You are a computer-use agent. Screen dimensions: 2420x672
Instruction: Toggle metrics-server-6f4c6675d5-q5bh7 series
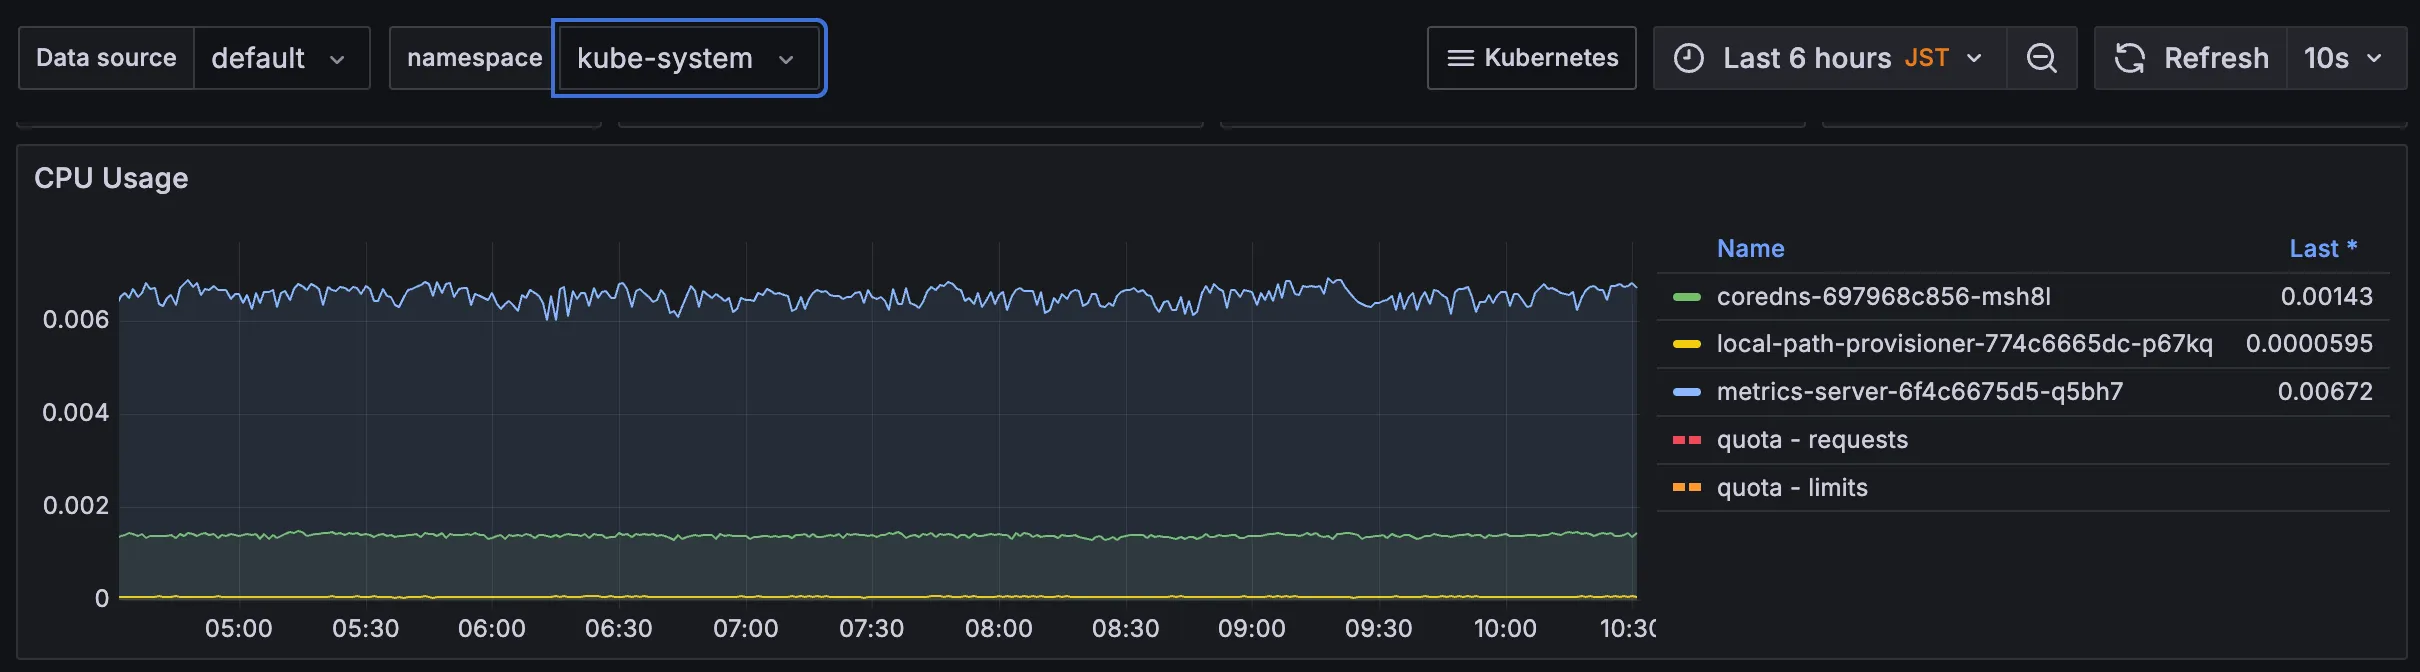click(x=1919, y=391)
